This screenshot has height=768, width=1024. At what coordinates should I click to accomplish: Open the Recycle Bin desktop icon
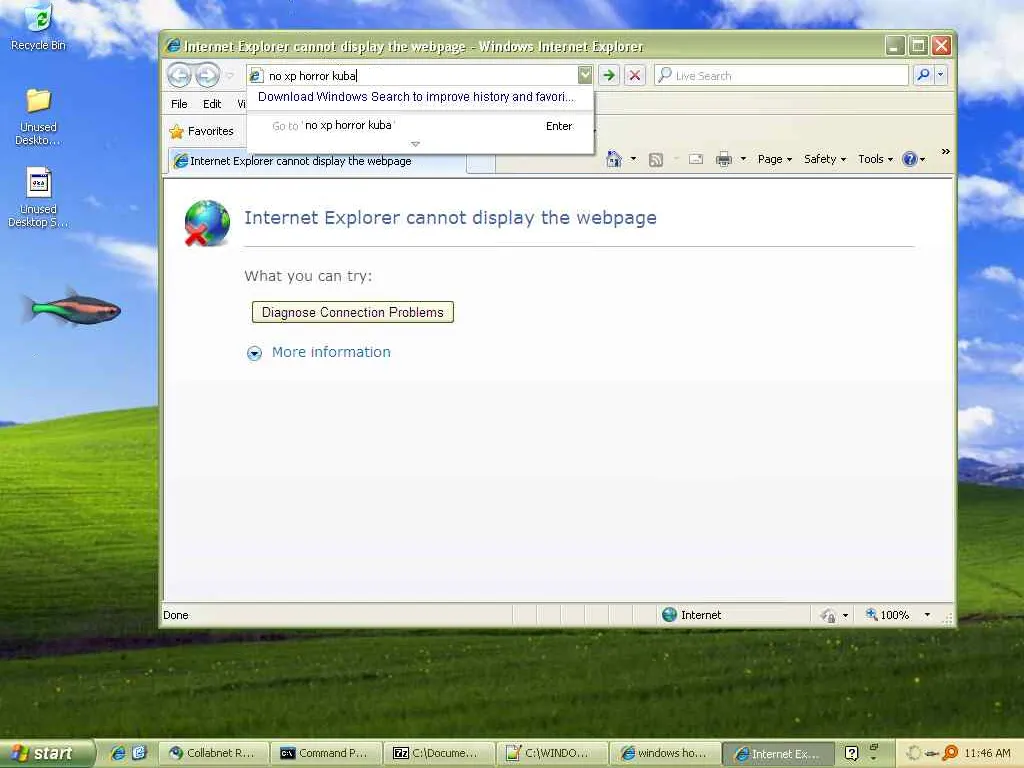pos(39,26)
